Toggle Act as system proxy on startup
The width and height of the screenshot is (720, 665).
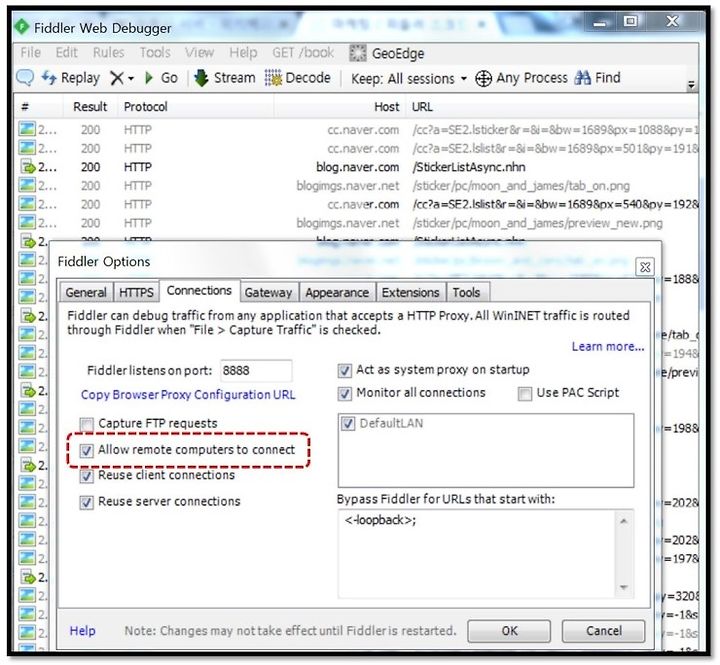click(x=344, y=371)
